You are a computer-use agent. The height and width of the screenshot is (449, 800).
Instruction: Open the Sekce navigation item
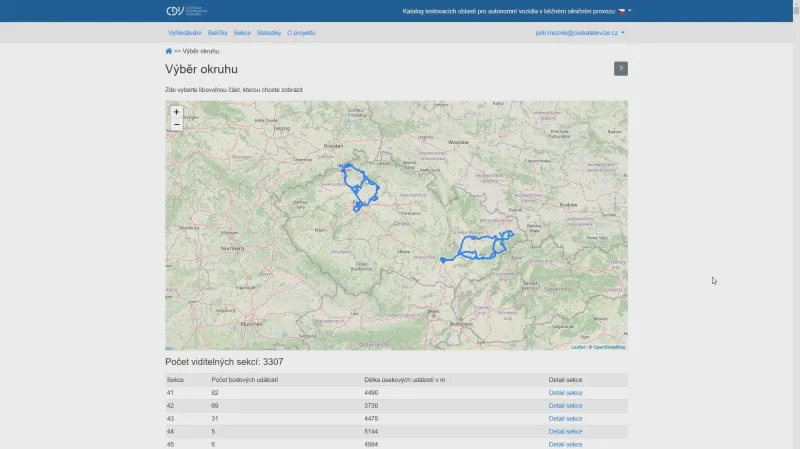pyautogui.click(x=242, y=33)
